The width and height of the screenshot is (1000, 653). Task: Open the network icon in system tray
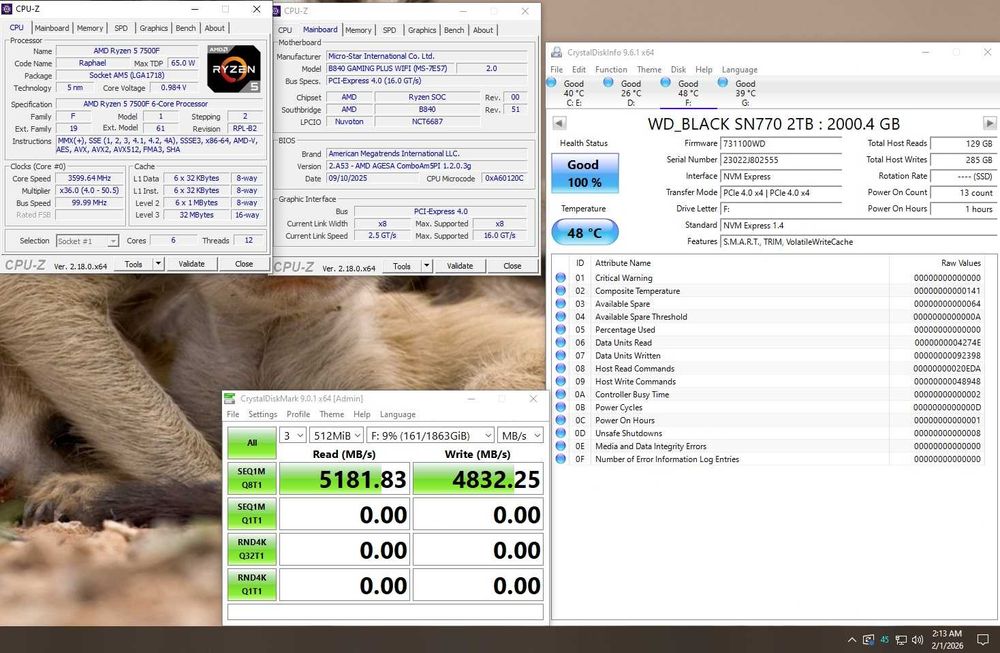click(x=901, y=640)
